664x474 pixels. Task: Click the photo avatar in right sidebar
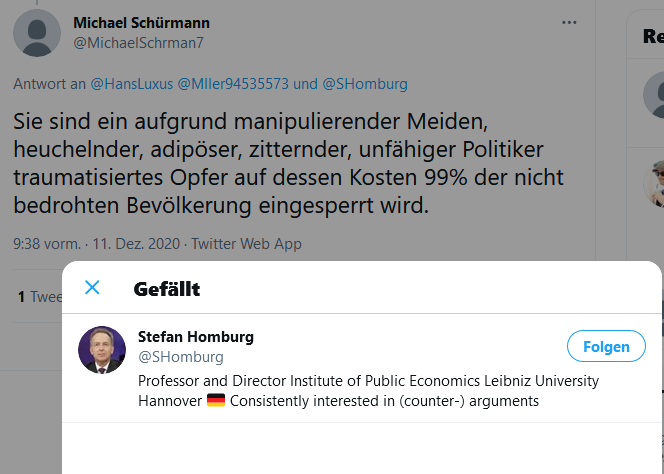(653, 183)
